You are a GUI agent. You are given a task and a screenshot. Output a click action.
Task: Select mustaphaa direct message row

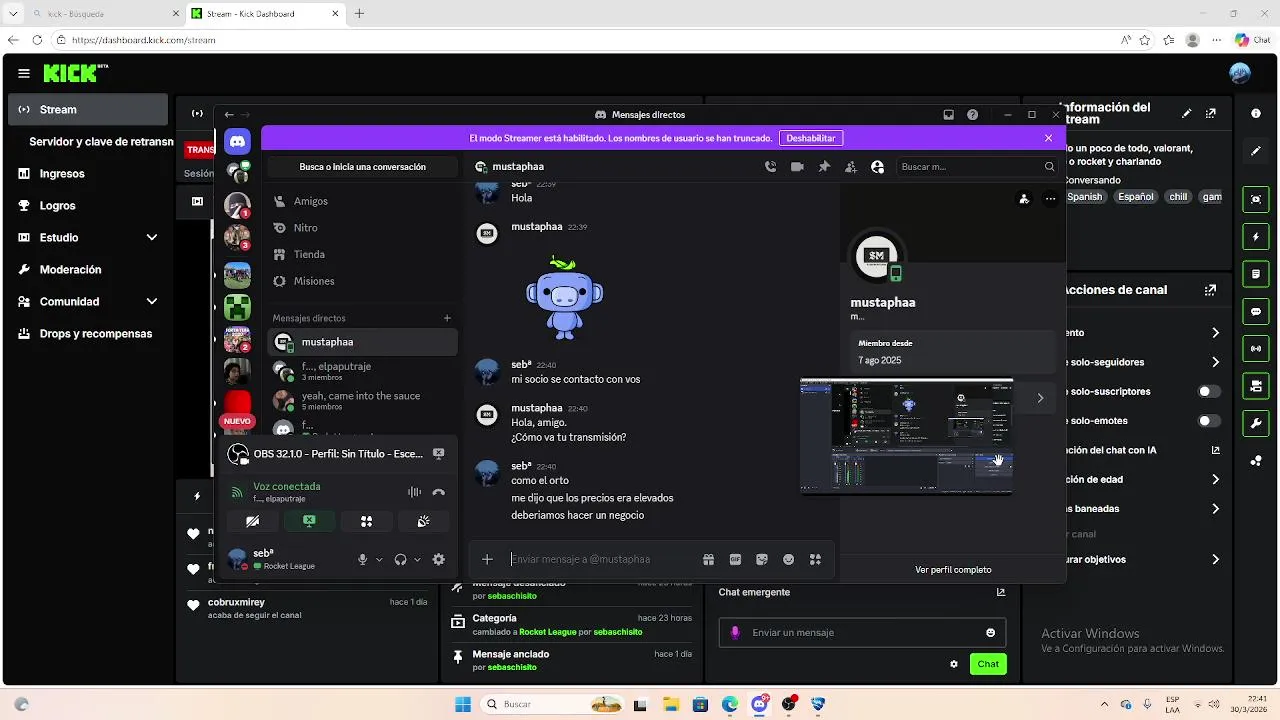363,342
